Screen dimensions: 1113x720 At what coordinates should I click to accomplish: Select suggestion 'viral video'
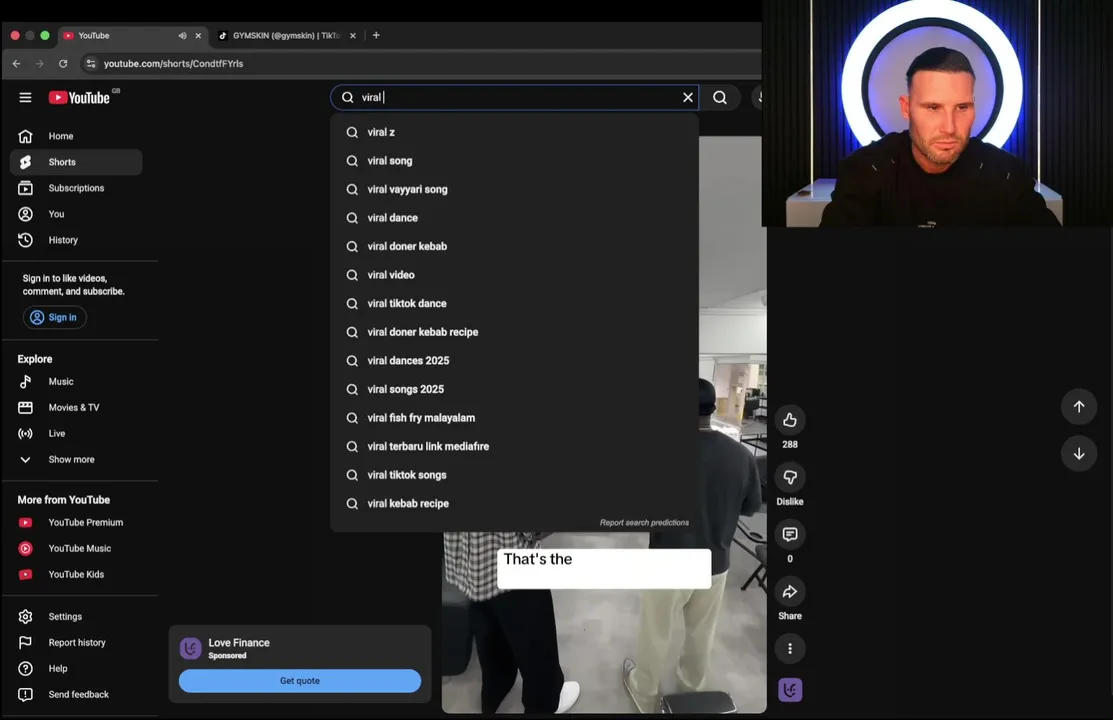[x=515, y=275]
